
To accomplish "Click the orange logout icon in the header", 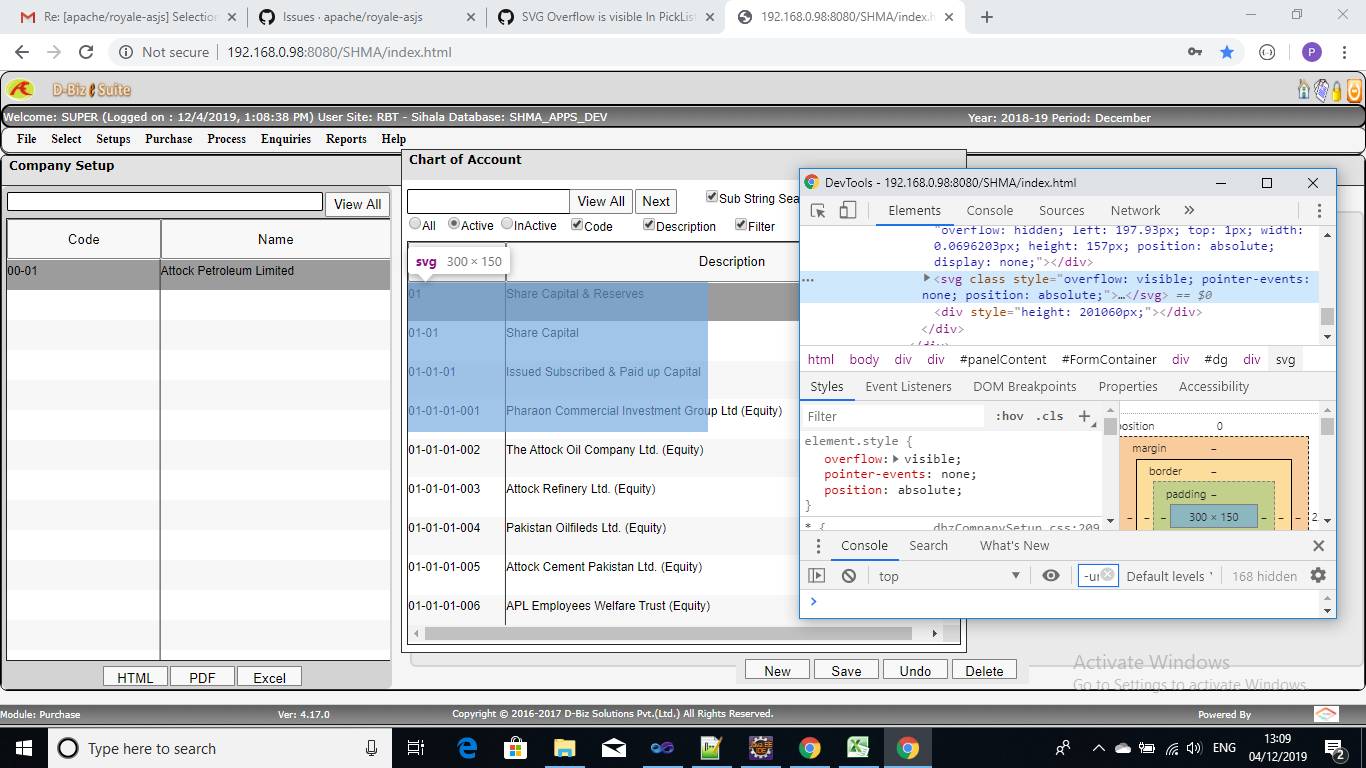I will coord(1354,91).
